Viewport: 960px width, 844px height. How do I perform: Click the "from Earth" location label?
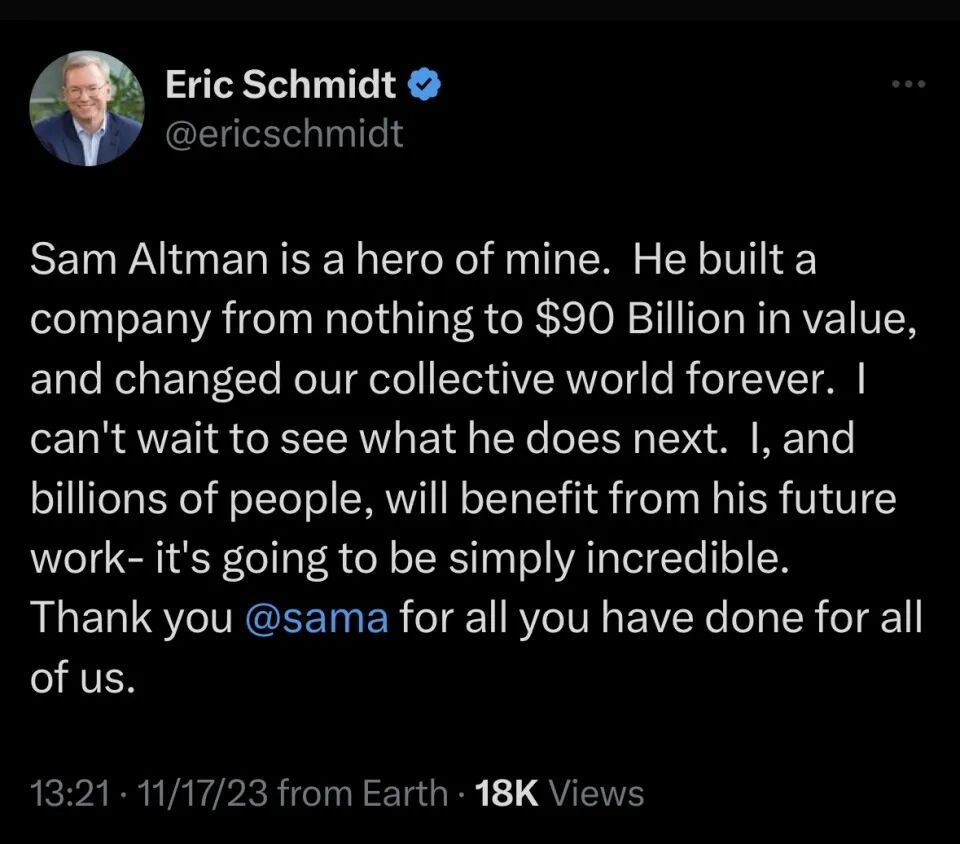pyautogui.click(x=362, y=794)
